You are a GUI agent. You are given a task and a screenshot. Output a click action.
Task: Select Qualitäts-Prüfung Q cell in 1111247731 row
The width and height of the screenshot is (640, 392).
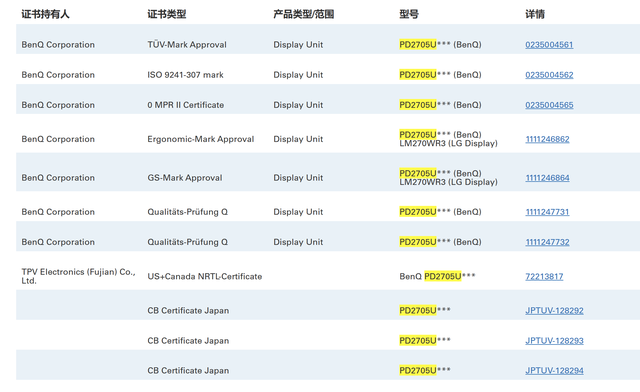tap(187, 212)
